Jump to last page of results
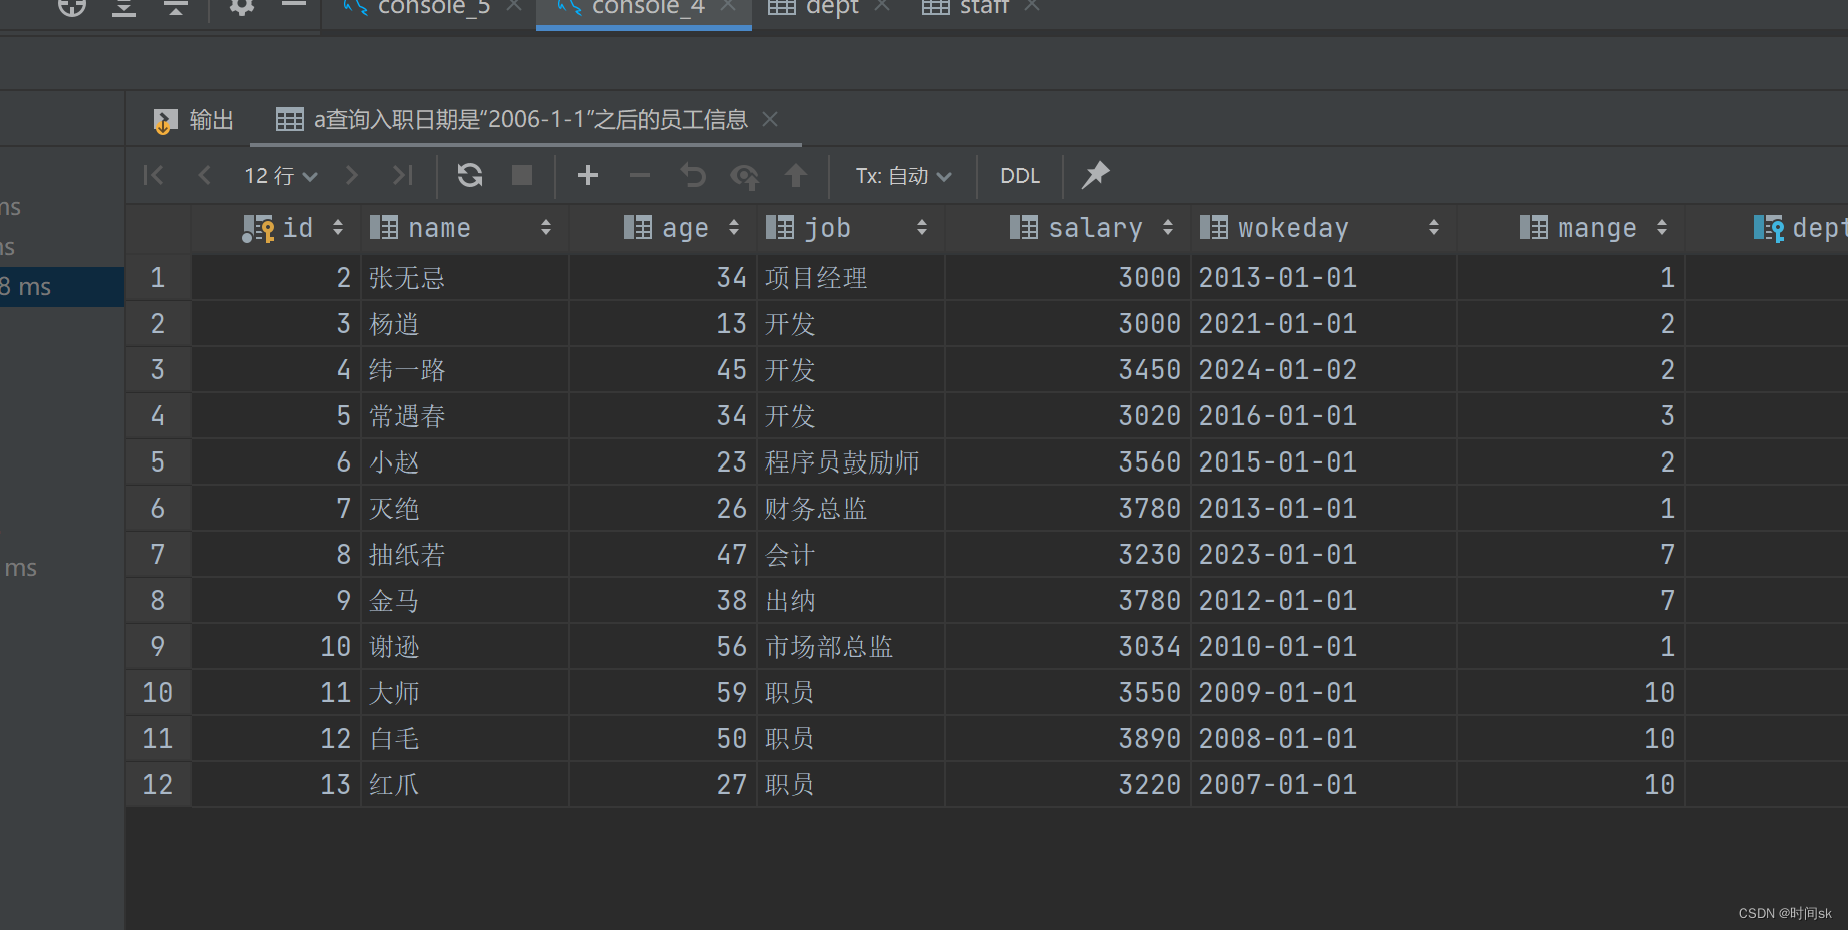This screenshot has width=1848, height=930. point(402,176)
